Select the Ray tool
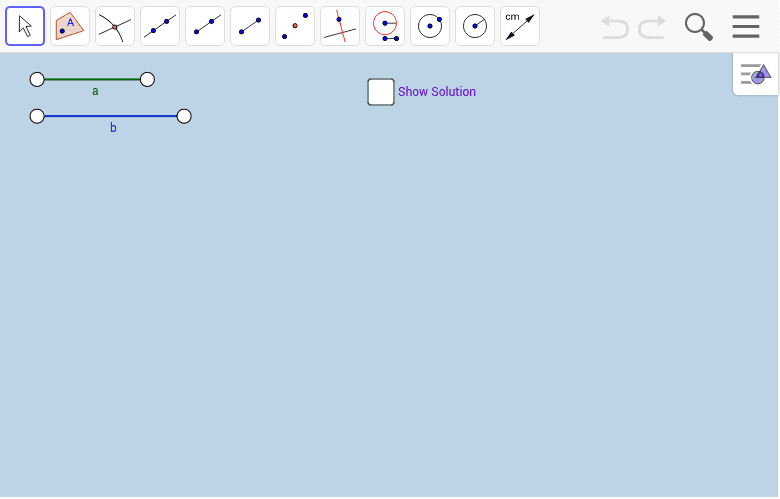The height and width of the screenshot is (499, 780). click(x=205, y=26)
